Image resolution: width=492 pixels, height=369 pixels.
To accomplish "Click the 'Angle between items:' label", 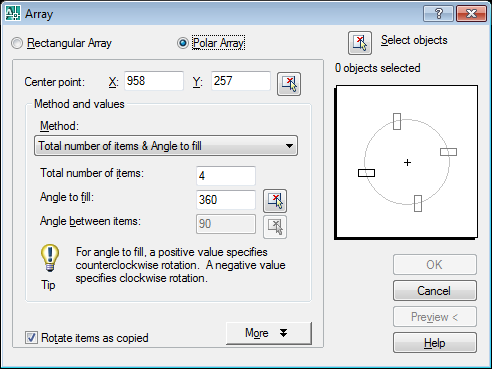I will pos(90,221).
